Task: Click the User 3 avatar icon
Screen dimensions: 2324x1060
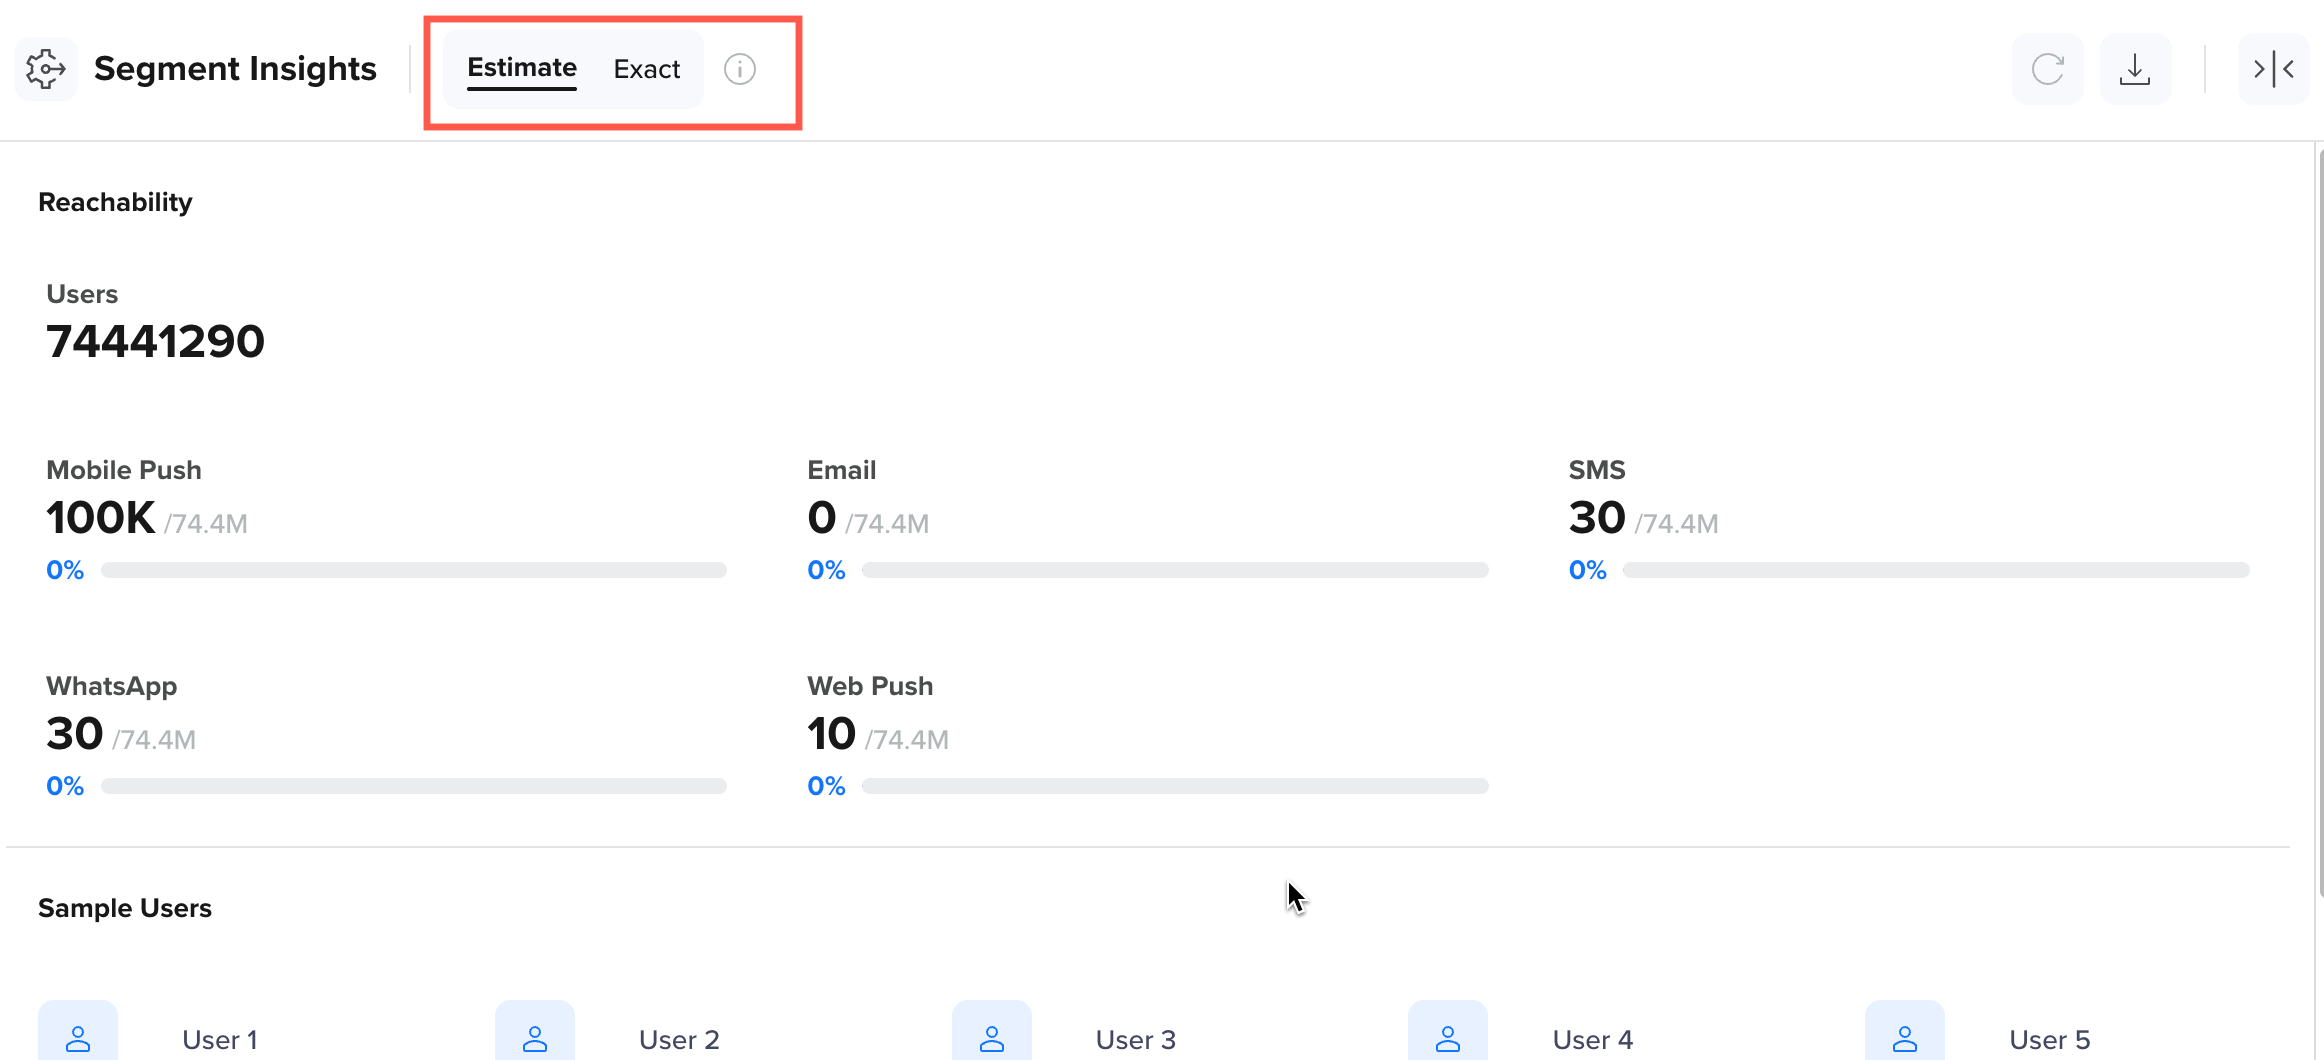Action: pos(992,1037)
